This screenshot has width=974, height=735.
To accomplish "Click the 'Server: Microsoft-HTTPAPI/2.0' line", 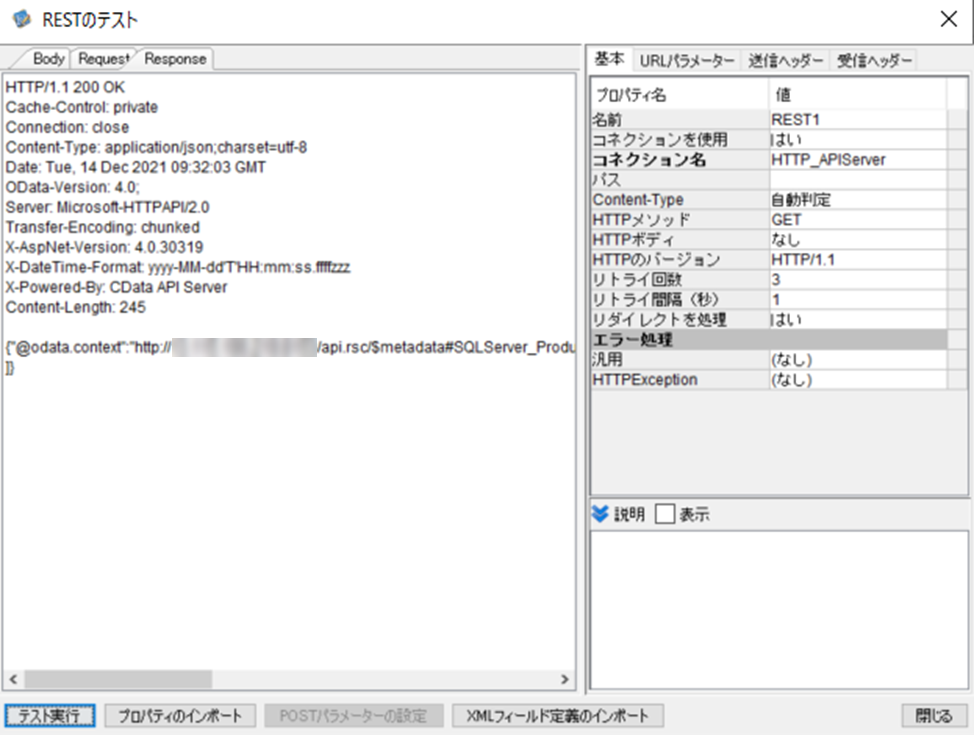I will click(x=107, y=207).
